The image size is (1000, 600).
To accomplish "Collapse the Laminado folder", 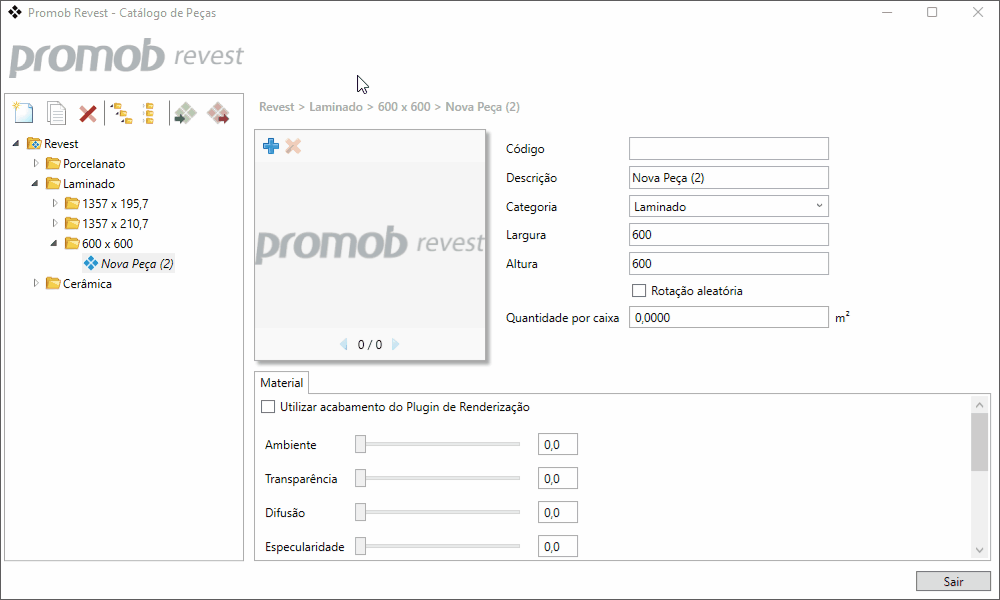I will (x=35, y=184).
